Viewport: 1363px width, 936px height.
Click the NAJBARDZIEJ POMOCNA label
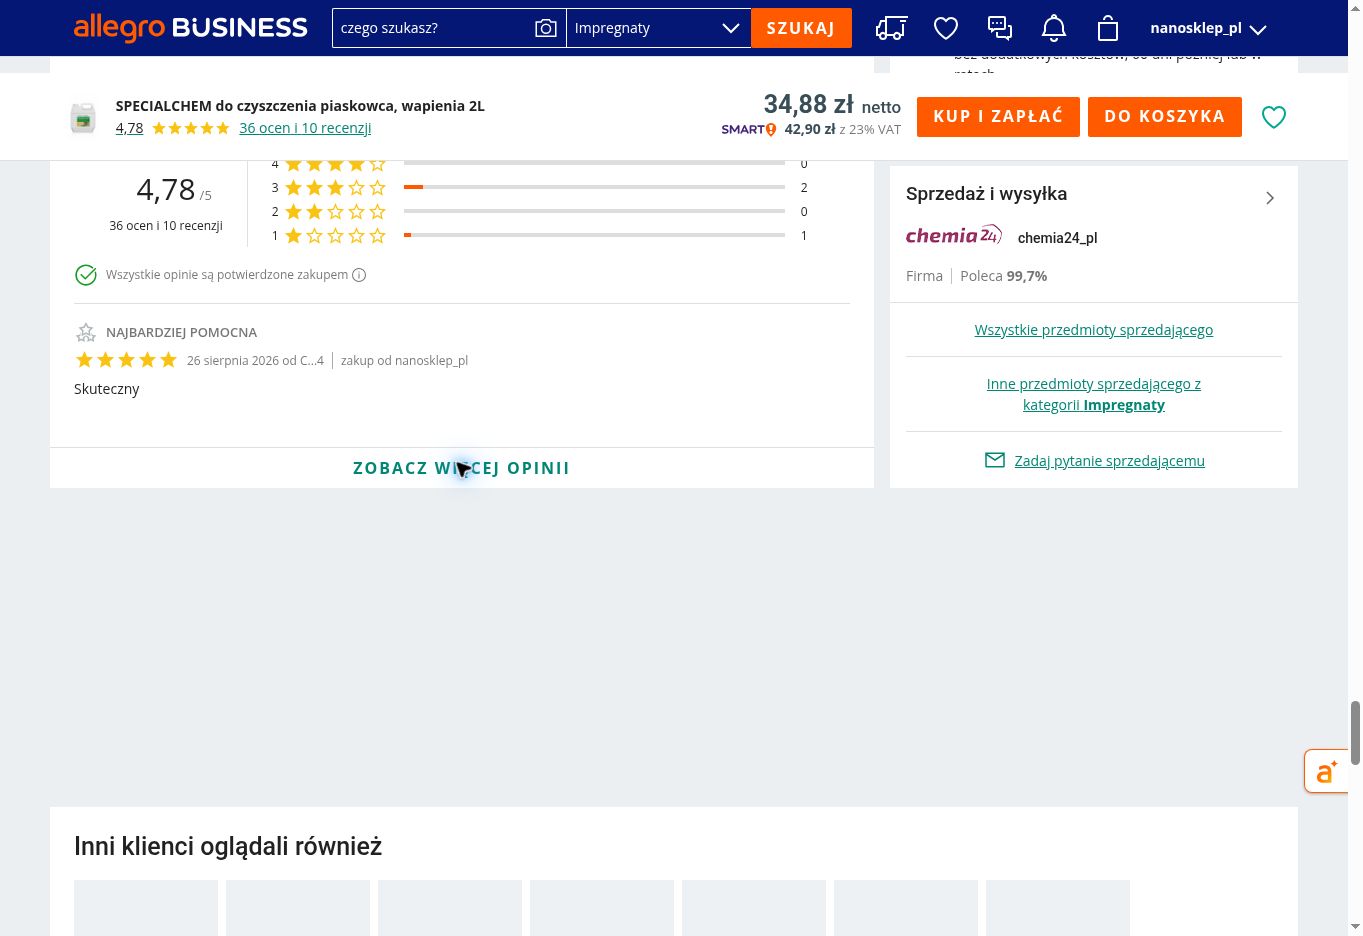coord(181,332)
